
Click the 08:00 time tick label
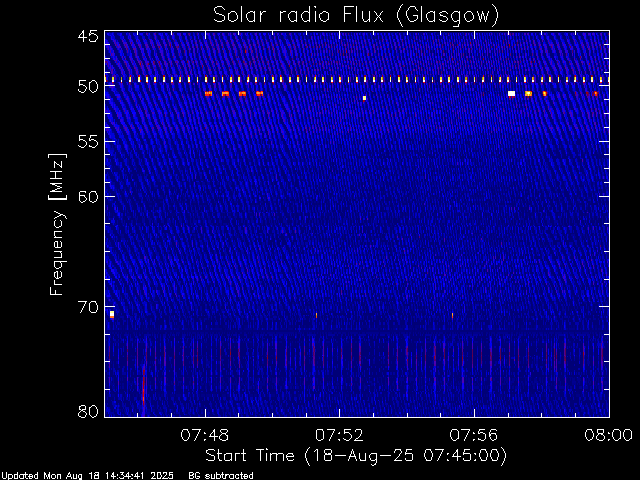click(609, 435)
